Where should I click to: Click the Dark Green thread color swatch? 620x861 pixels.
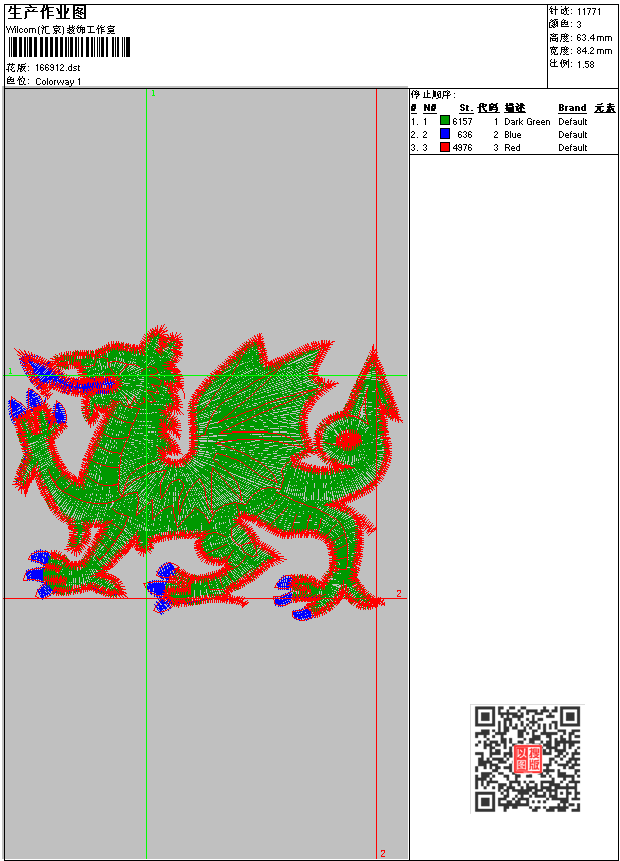point(445,121)
